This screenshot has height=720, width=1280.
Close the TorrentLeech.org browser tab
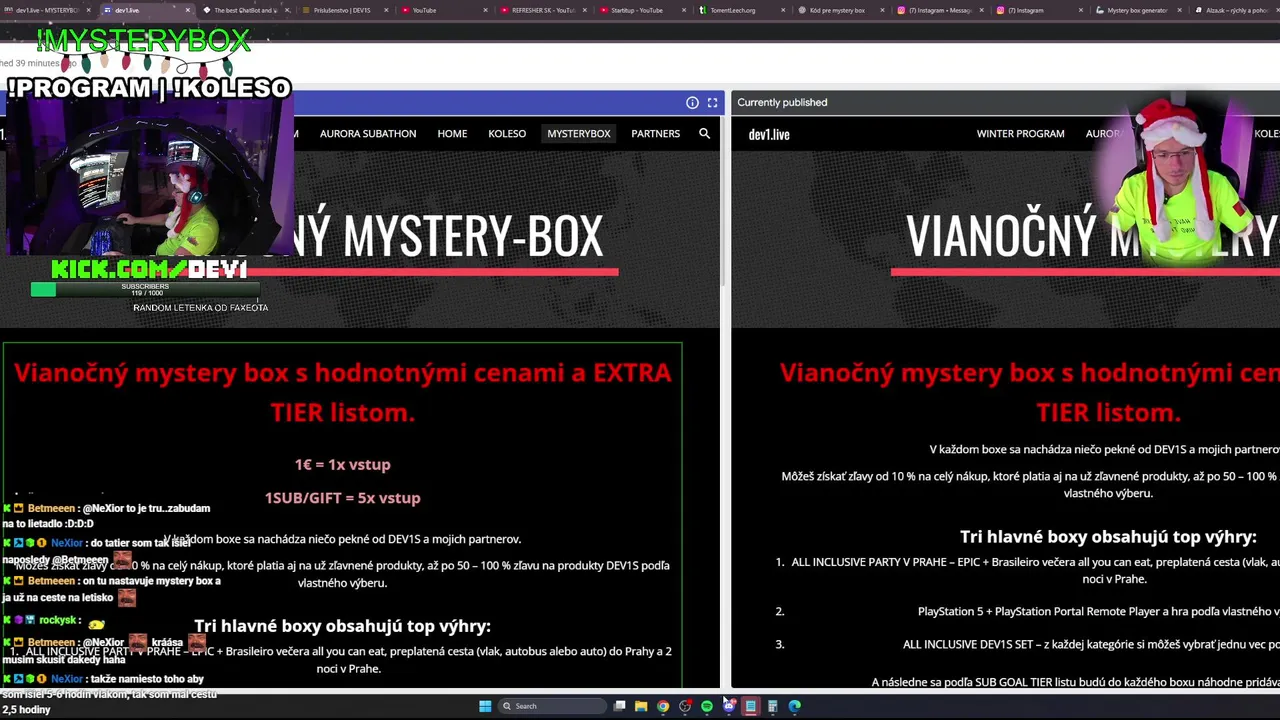[784, 10]
